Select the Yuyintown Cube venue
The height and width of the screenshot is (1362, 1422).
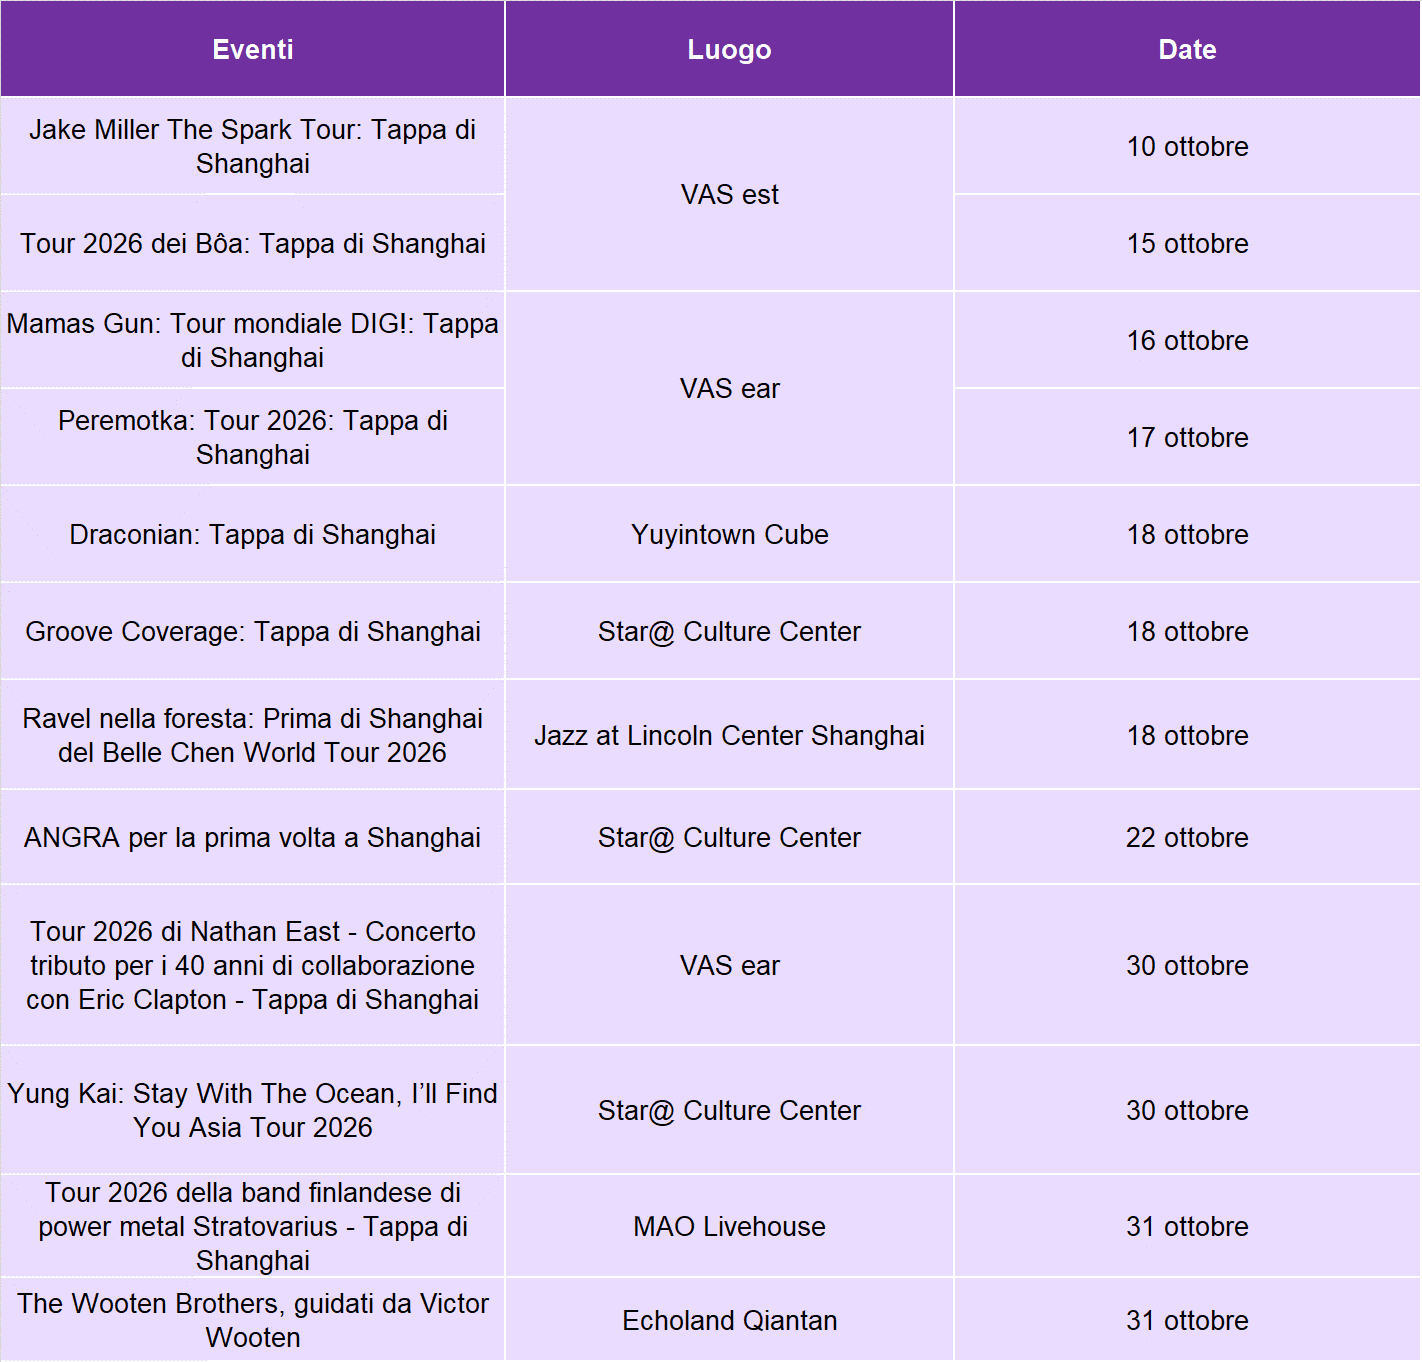click(729, 534)
